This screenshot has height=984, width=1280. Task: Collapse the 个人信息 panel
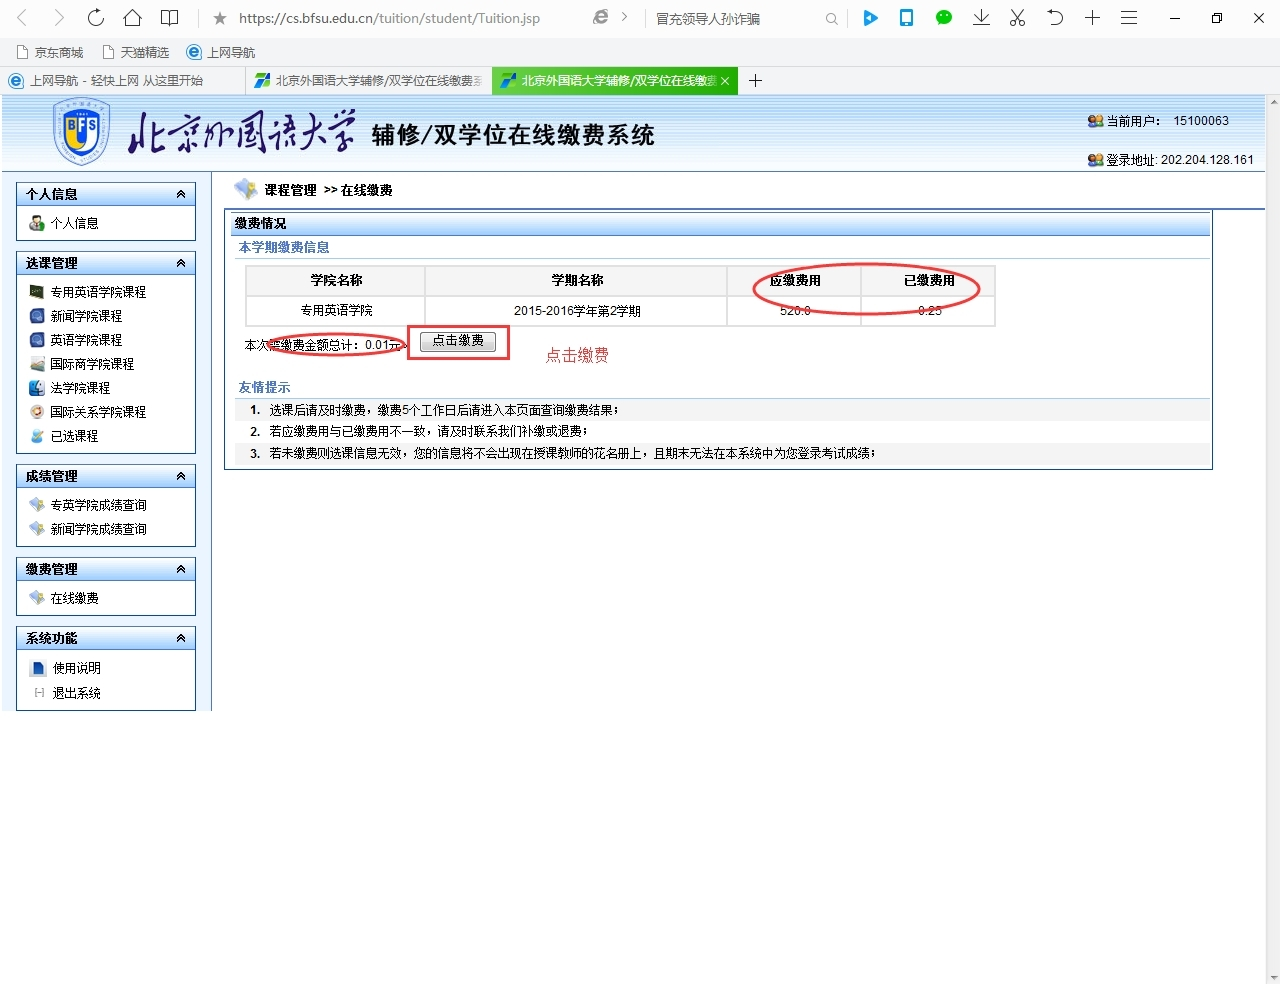point(181,194)
